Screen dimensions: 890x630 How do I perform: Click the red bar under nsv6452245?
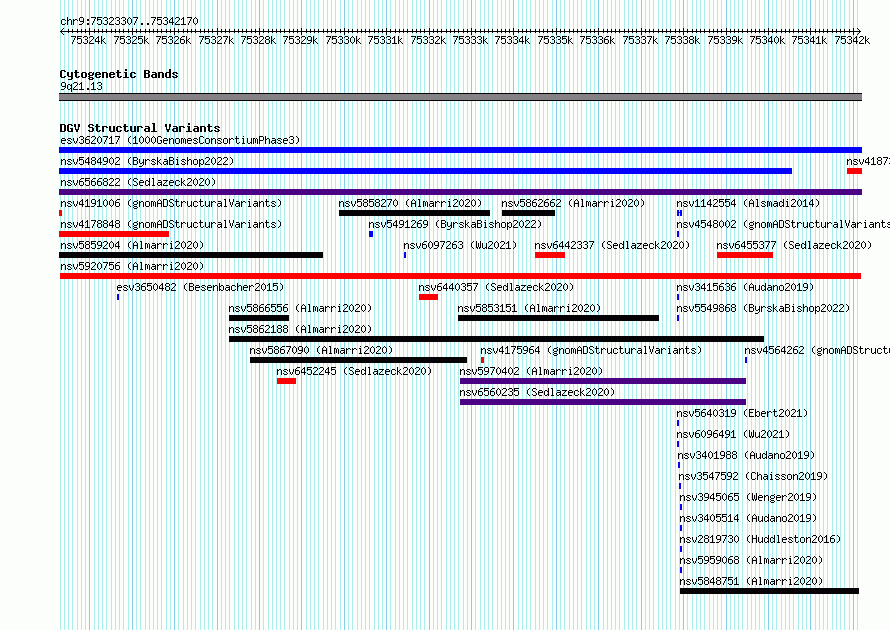coord(287,381)
